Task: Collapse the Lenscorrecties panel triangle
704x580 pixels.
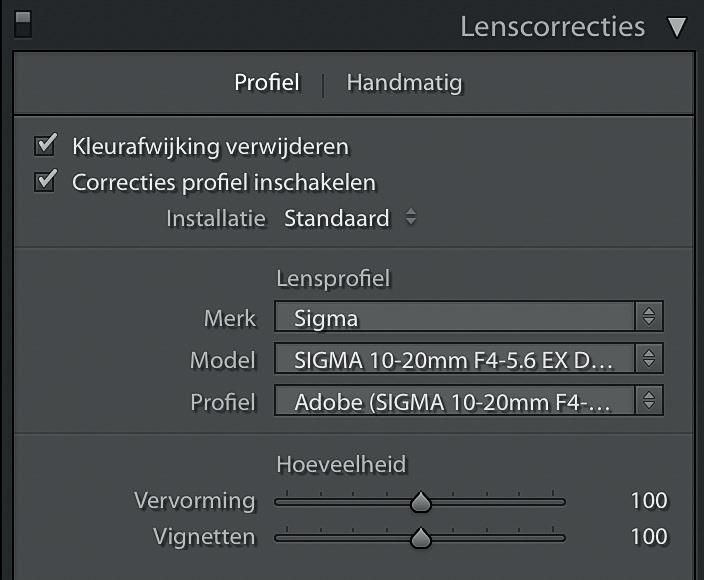Action: click(677, 27)
